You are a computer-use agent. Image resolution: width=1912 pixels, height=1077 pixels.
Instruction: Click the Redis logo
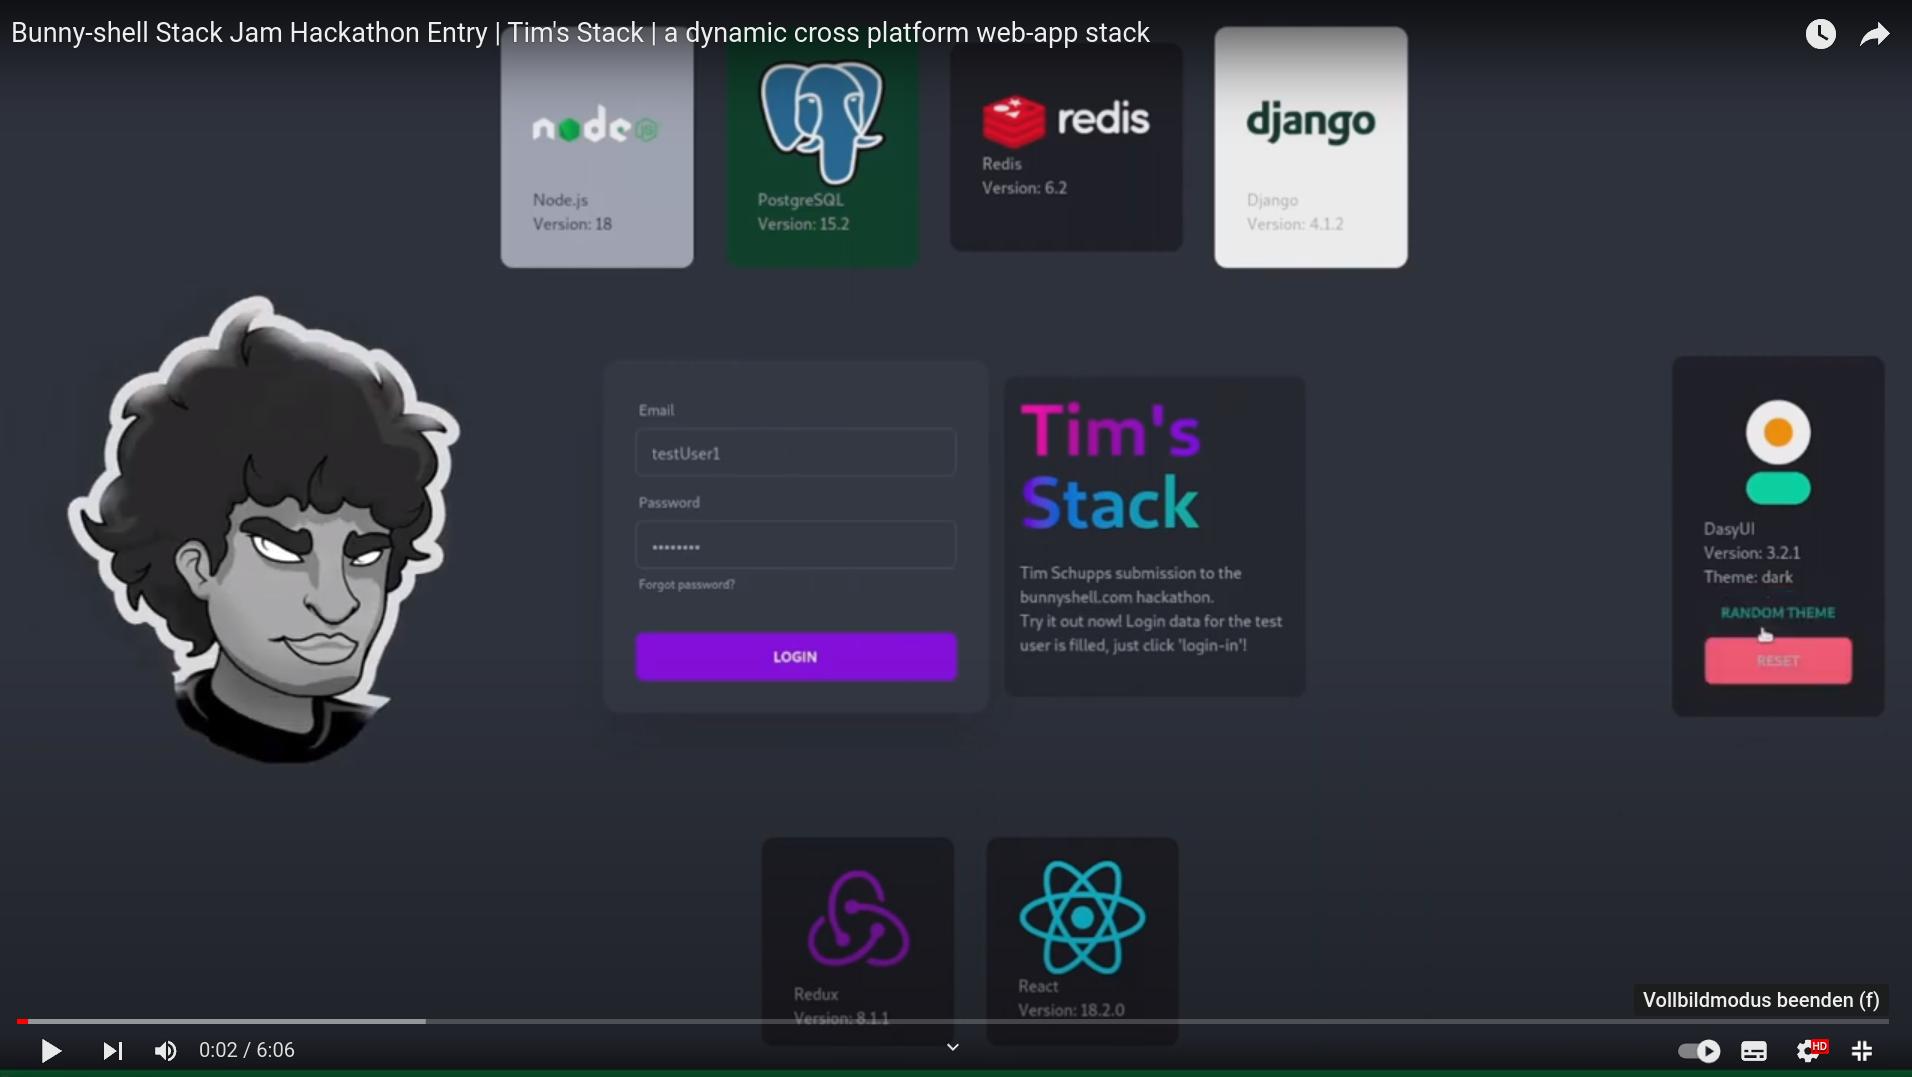point(1066,120)
